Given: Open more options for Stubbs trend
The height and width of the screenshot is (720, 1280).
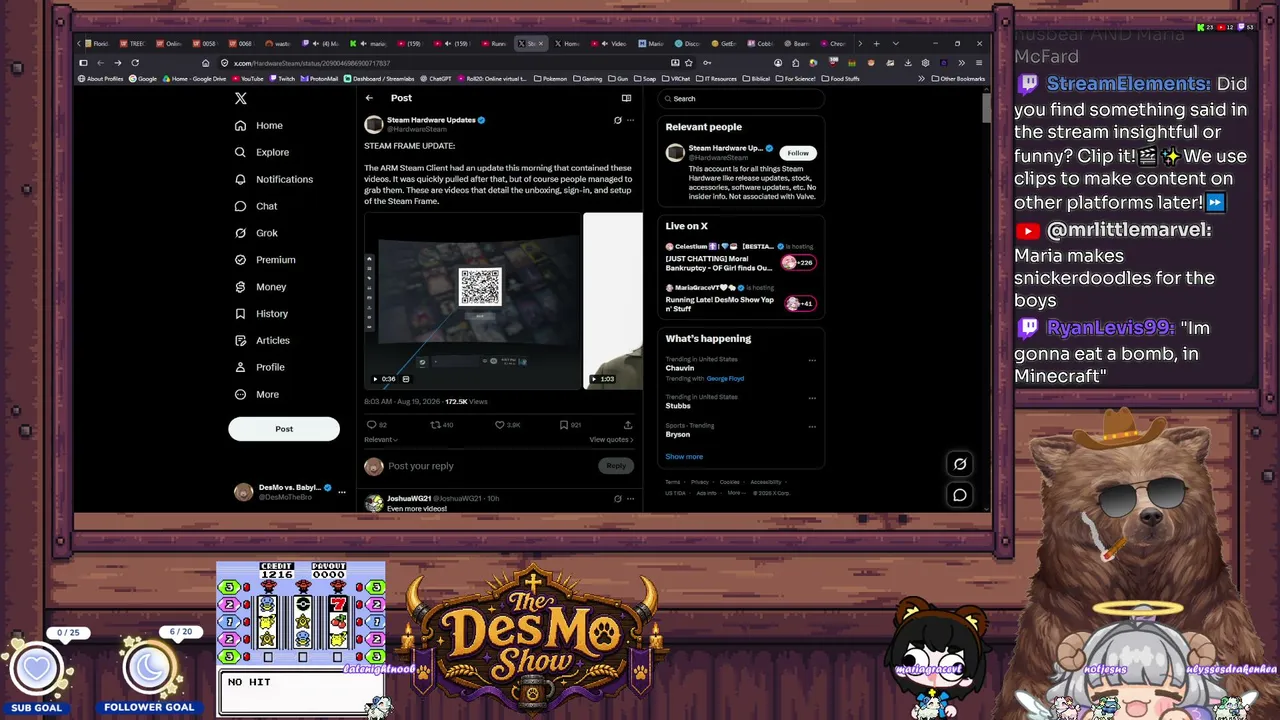Looking at the screenshot, I should pos(812,397).
